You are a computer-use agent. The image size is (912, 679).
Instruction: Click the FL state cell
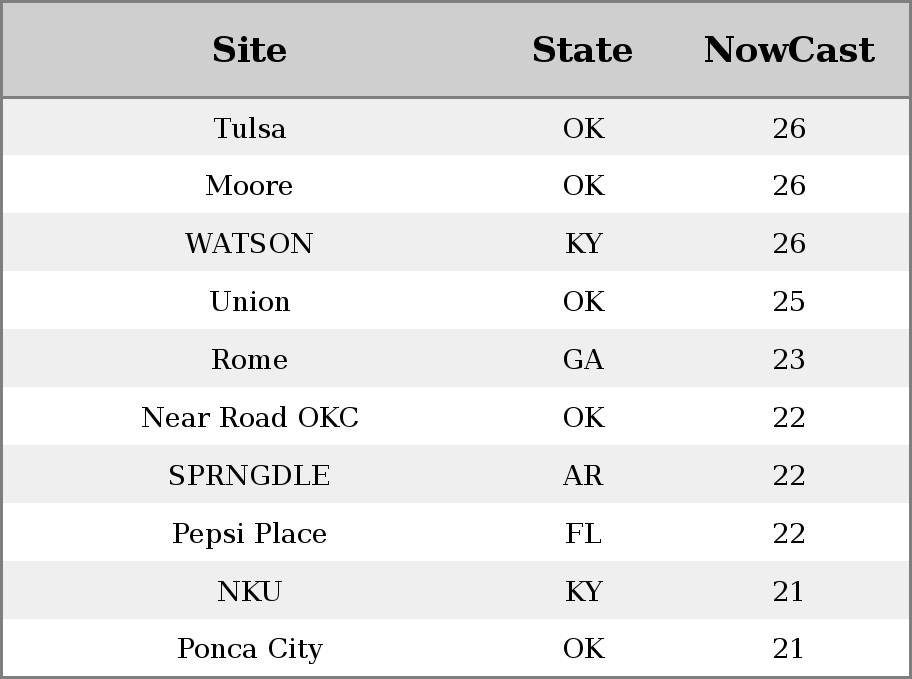tap(583, 534)
